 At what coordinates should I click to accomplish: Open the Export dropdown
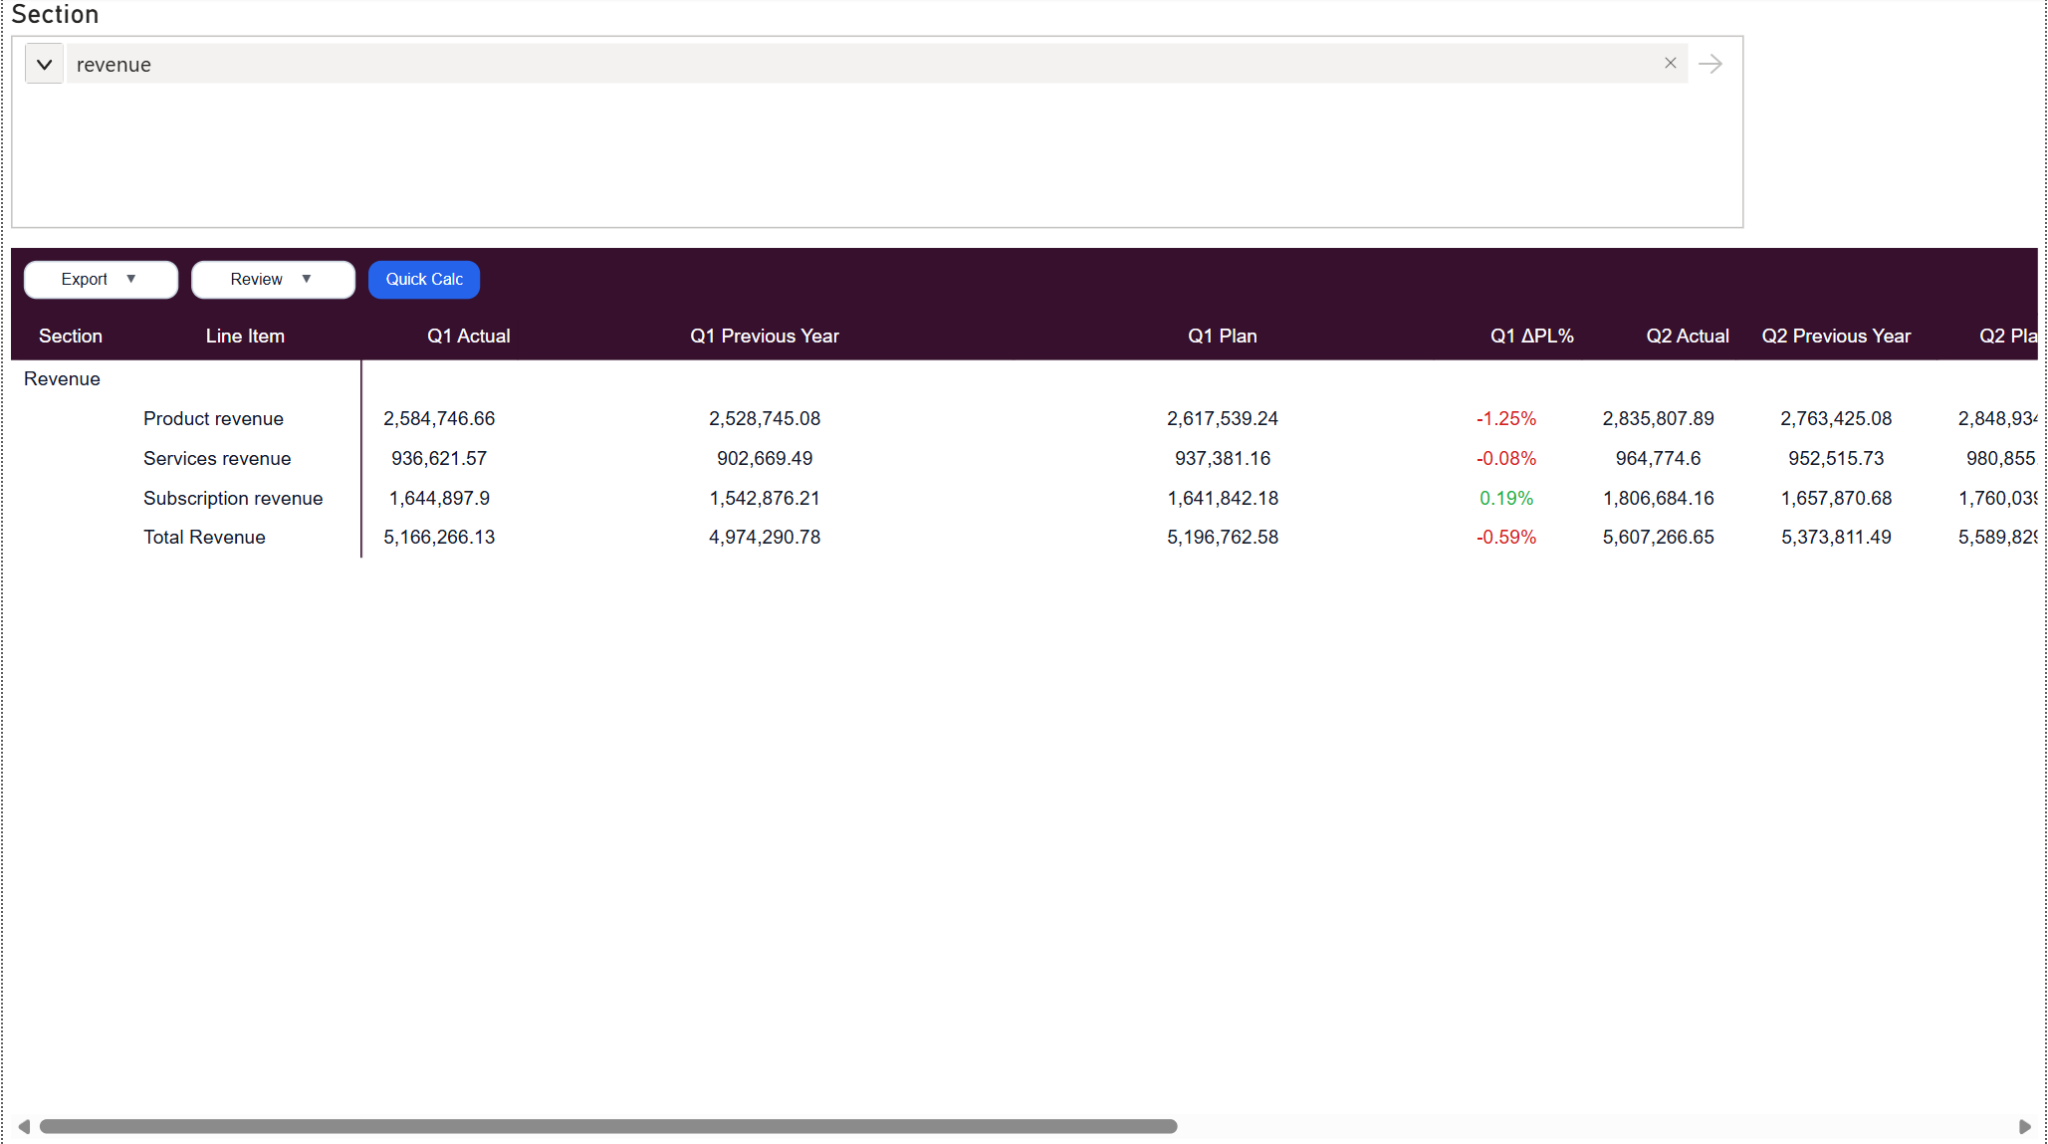100,279
